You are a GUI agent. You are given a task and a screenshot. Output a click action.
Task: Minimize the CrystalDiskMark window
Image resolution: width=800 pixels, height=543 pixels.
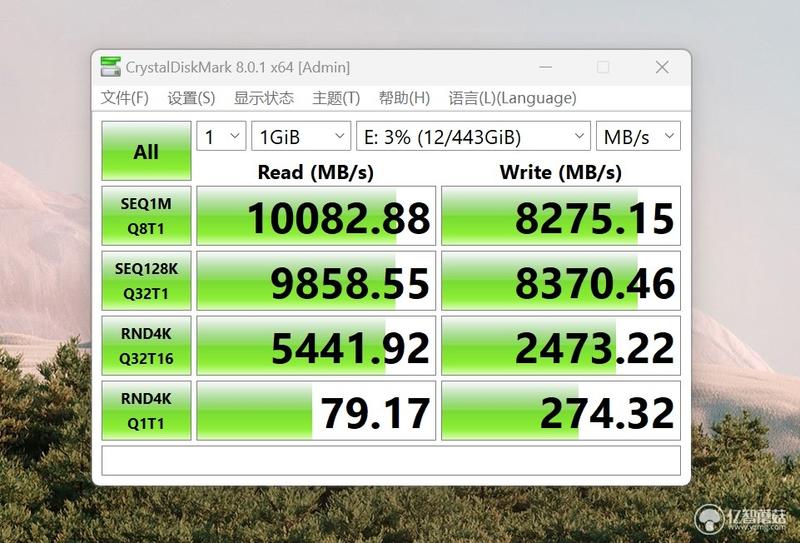545,67
